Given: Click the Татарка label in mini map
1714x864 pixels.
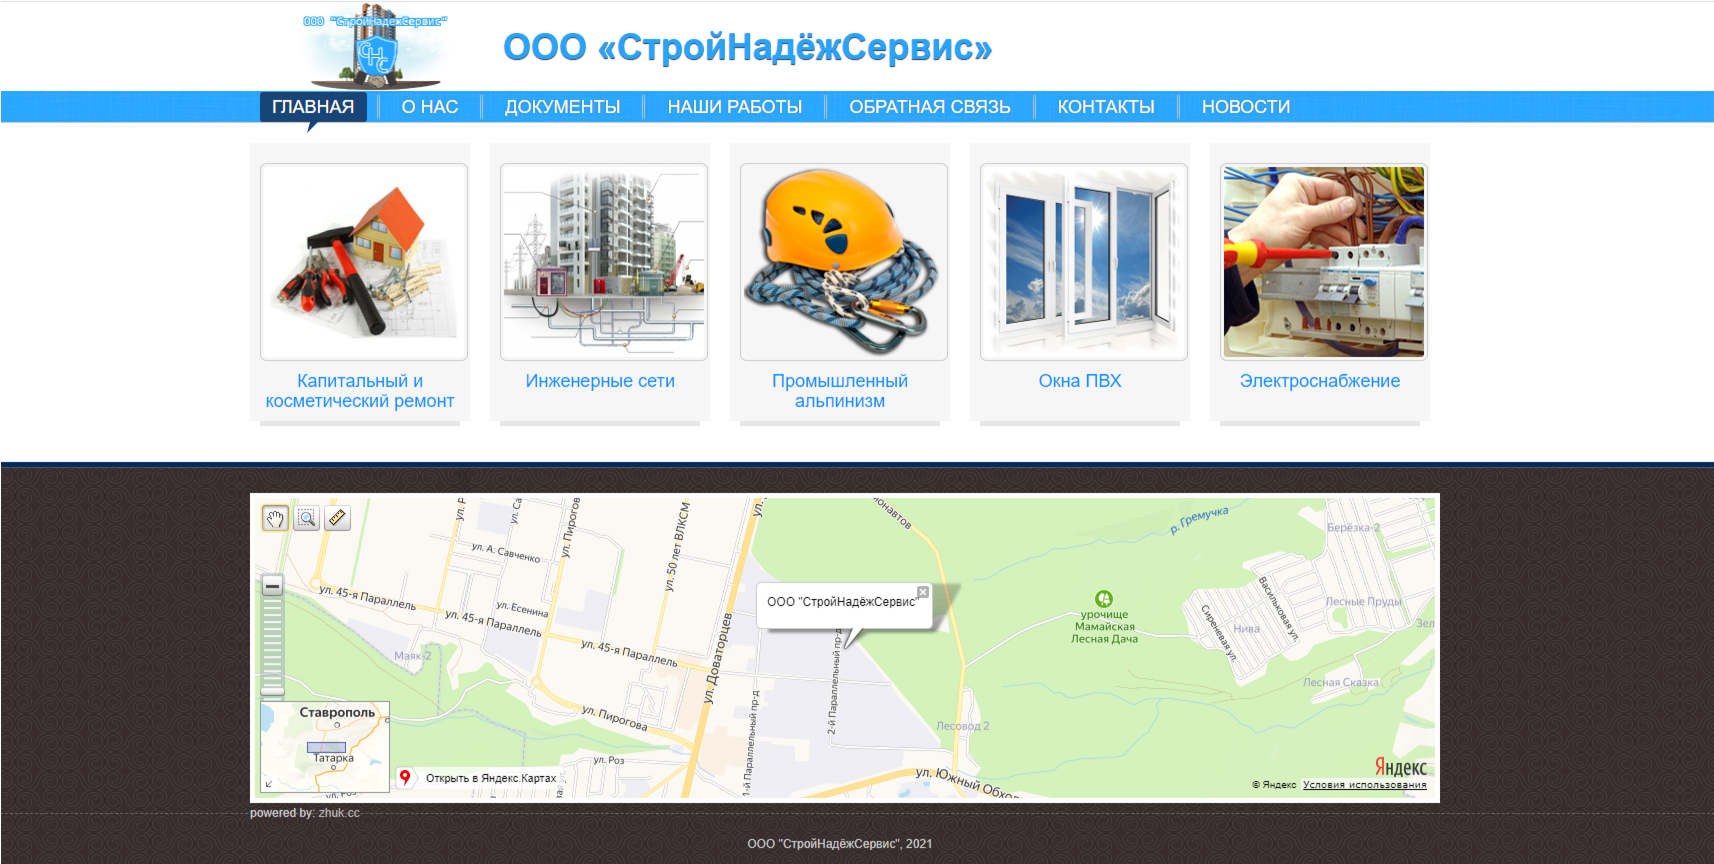Looking at the screenshot, I should coord(333,758).
